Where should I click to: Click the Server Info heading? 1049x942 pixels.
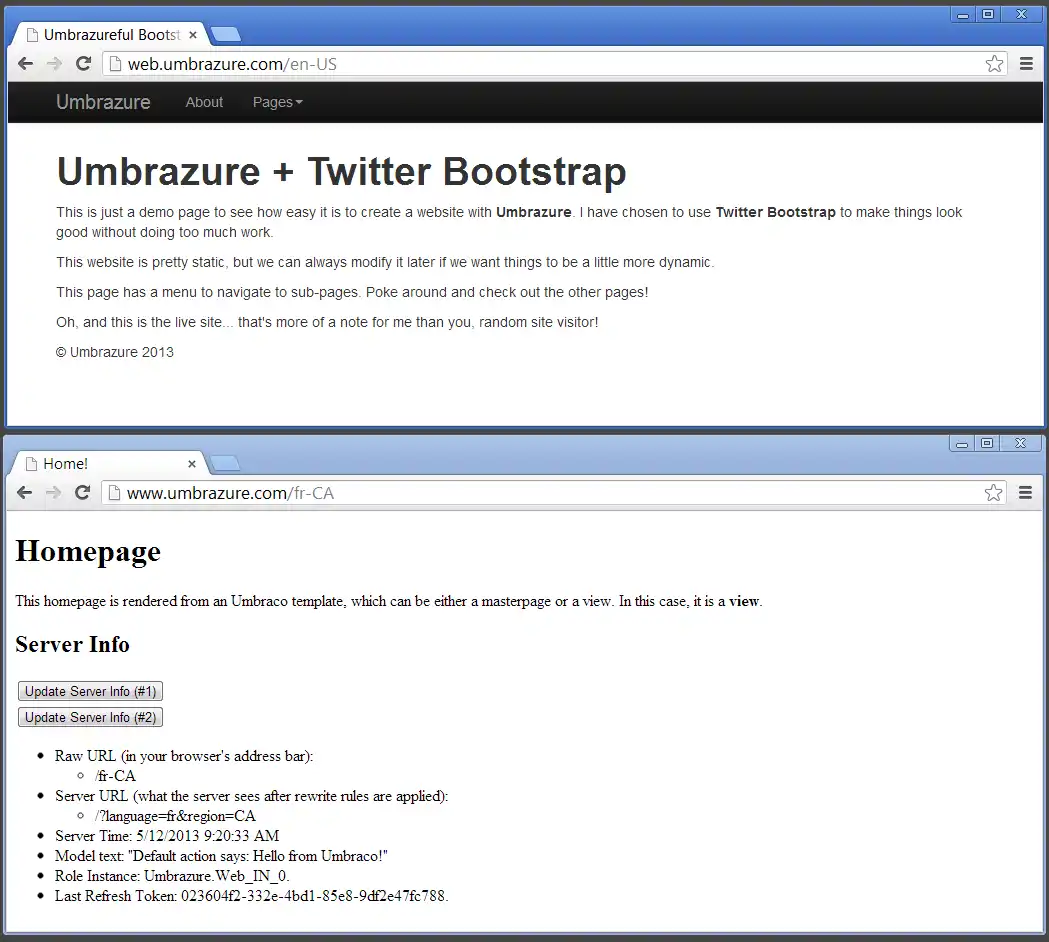pyautogui.click(x=72, y=644)
